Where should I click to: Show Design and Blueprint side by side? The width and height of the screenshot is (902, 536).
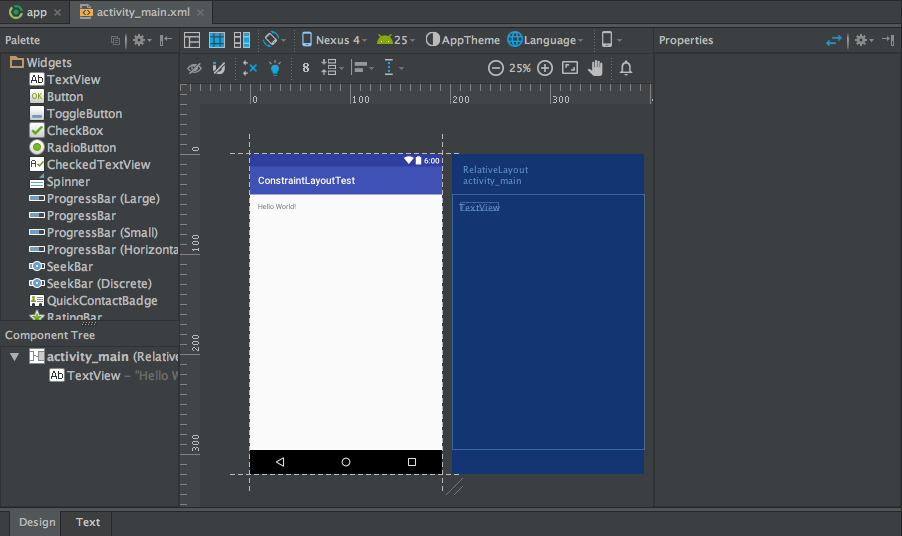click(242, 40)
